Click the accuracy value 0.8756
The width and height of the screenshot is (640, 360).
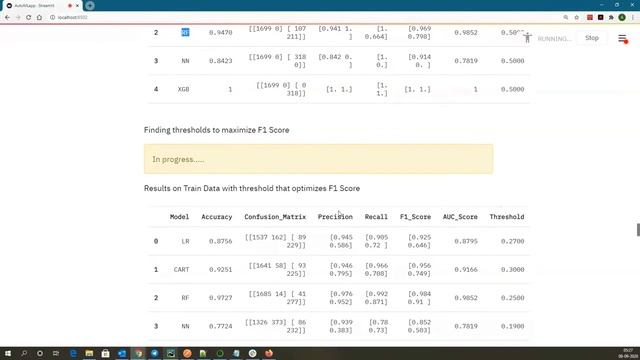(x=220, y=241)
